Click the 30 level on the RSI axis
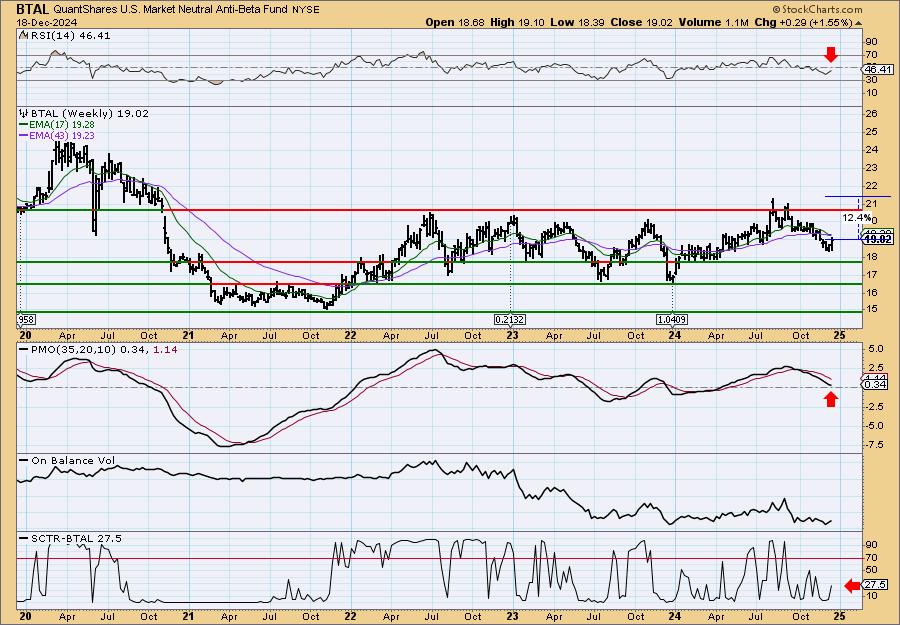Screen dimensions: 900x625 click(871, 80)
